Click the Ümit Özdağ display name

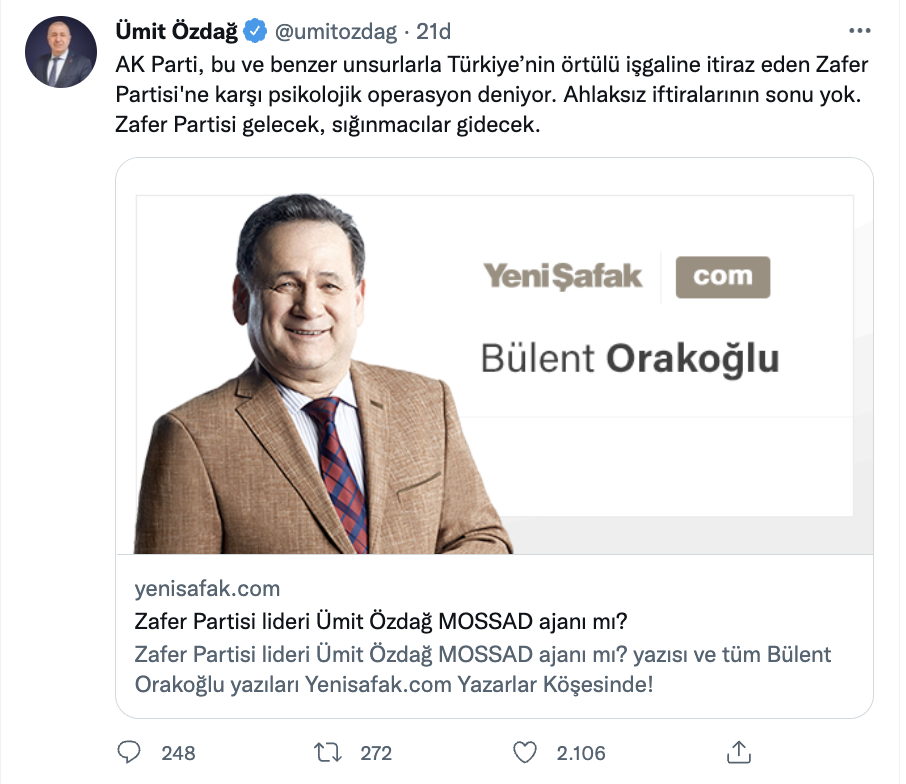pos(177,32)
